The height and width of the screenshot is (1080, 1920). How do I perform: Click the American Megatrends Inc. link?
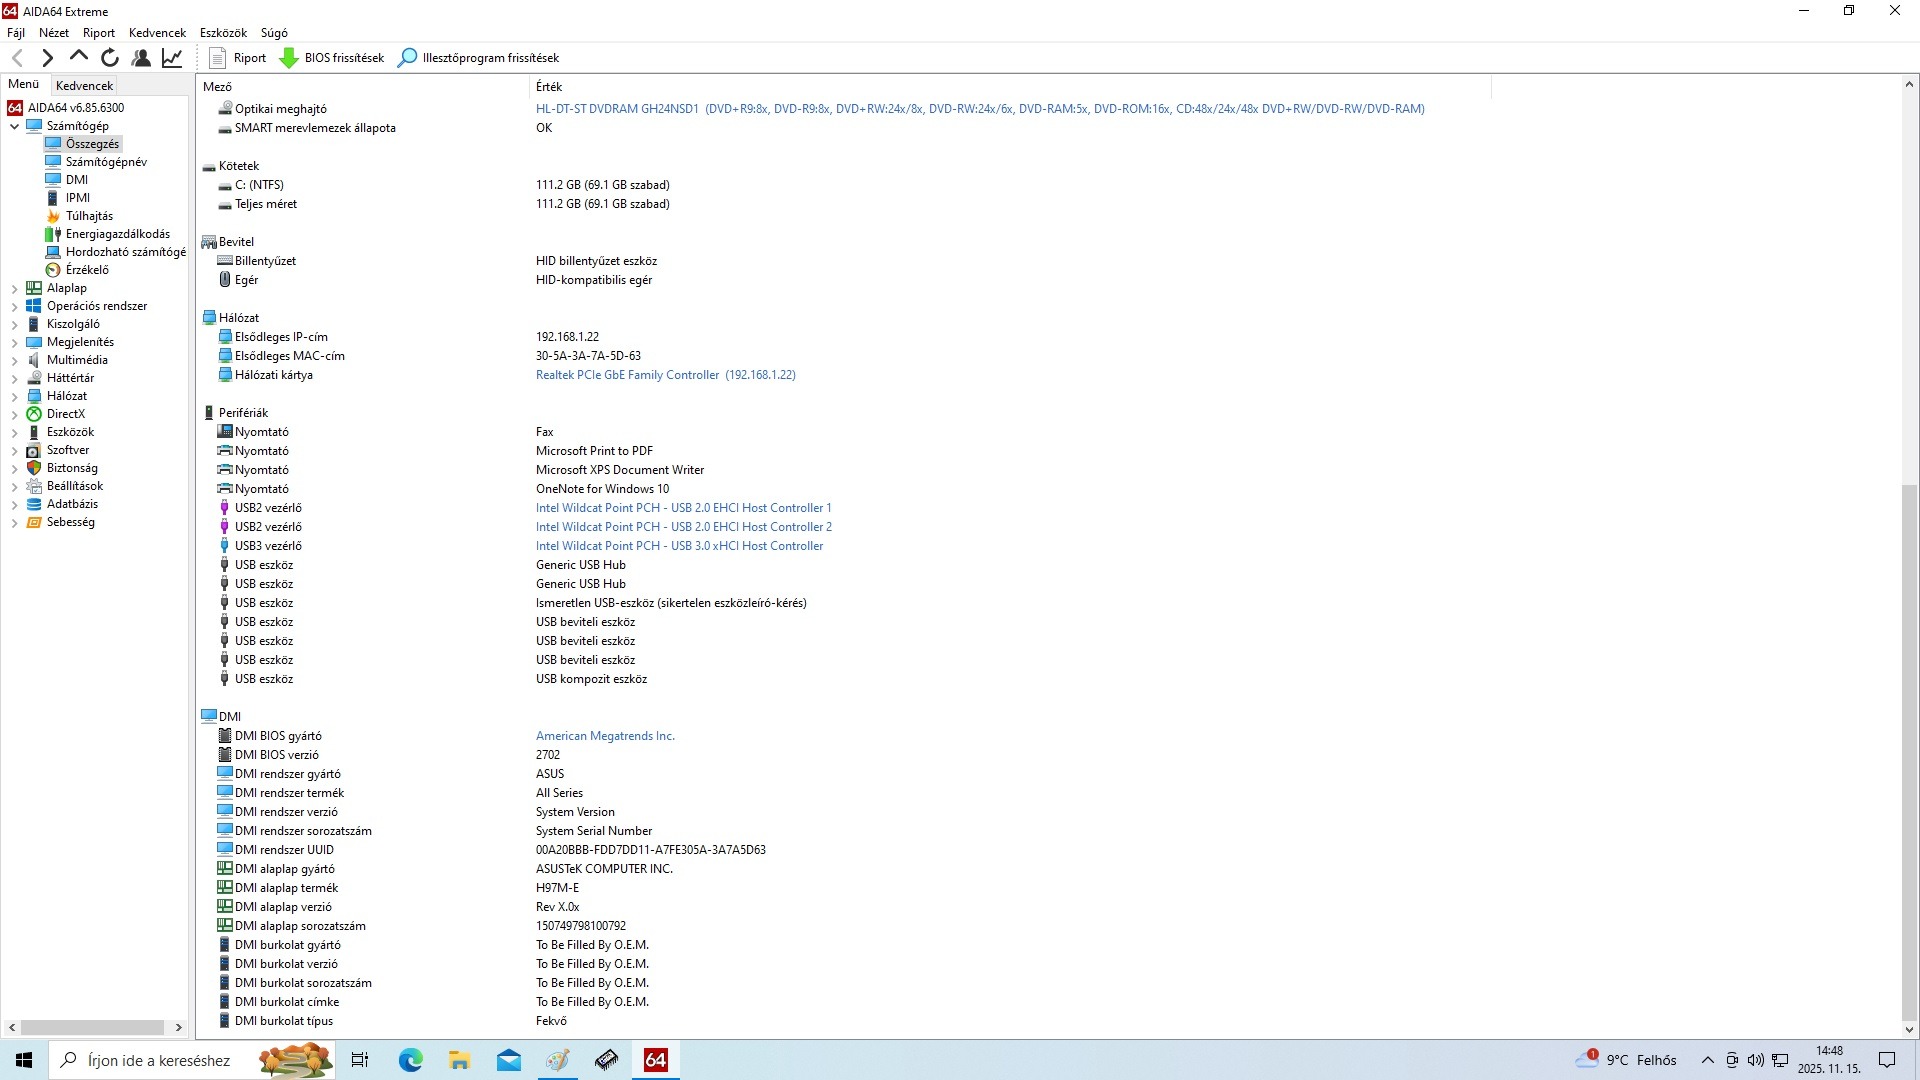(x=605, y=736)
